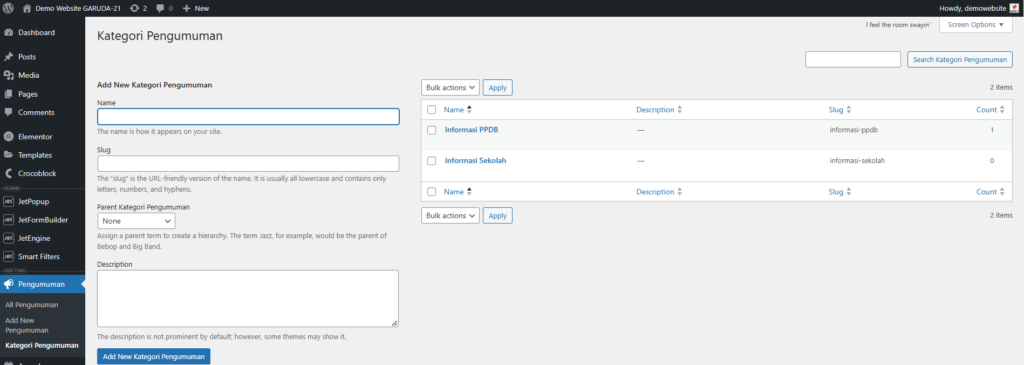Open All Pengumuman submenu item
This screenshot has width=1024, height=365.
point(31,305)
